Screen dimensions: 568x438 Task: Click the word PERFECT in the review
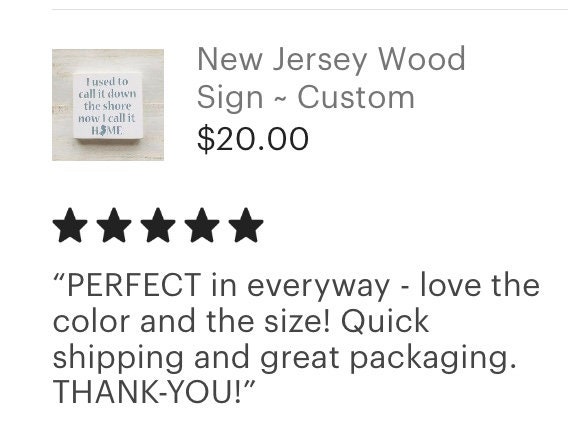coord(134,285)
